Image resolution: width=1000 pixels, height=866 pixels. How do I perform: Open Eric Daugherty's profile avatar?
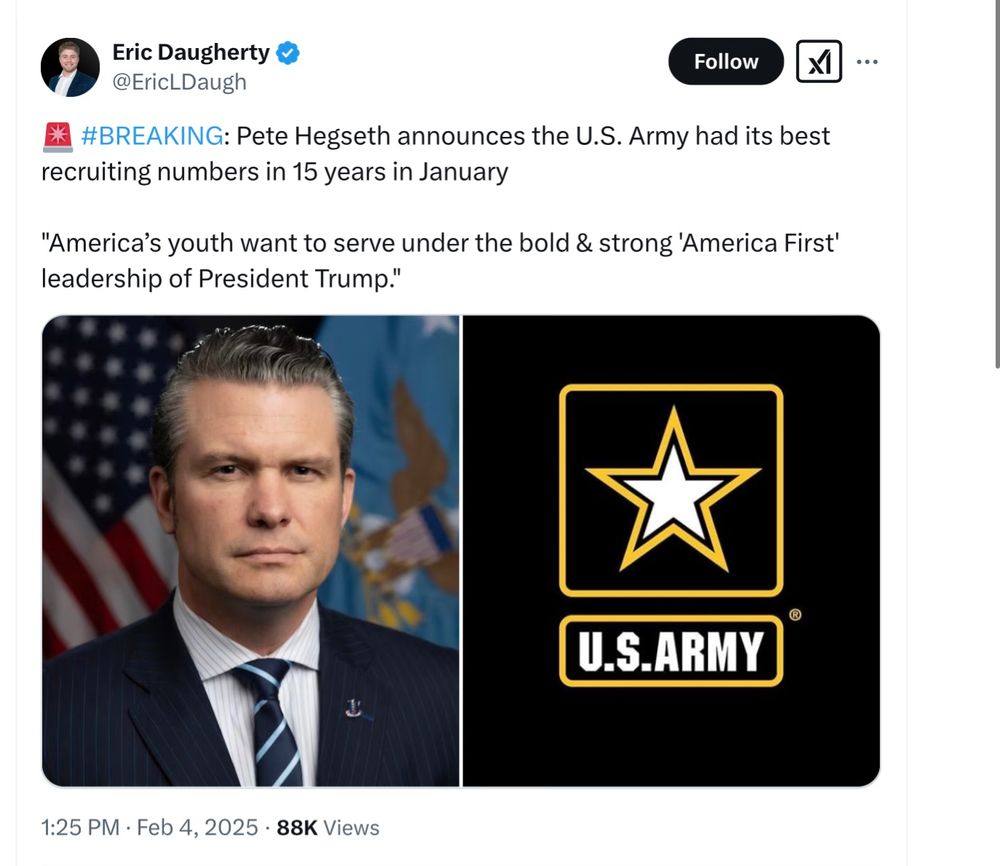(x=70, y=67)
